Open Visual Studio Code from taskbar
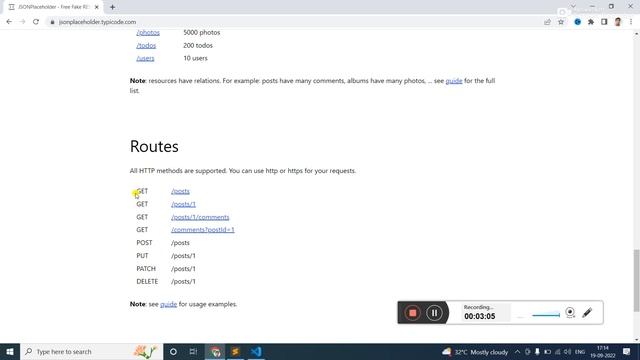Screen dimensions: 640x360 (x=256, y=351)
